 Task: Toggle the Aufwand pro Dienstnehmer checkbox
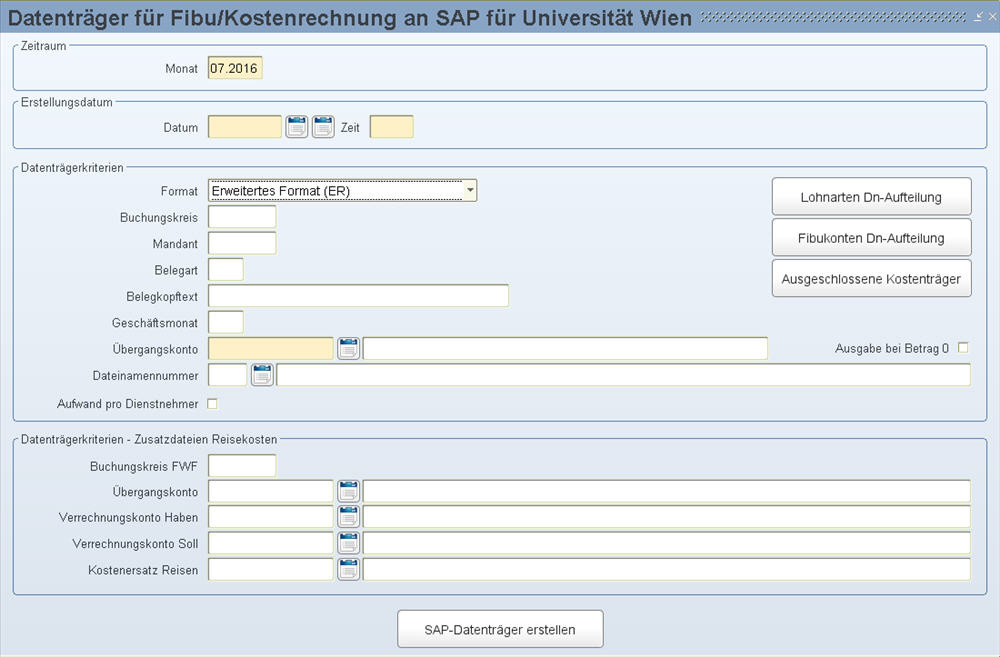click(212, 404)
